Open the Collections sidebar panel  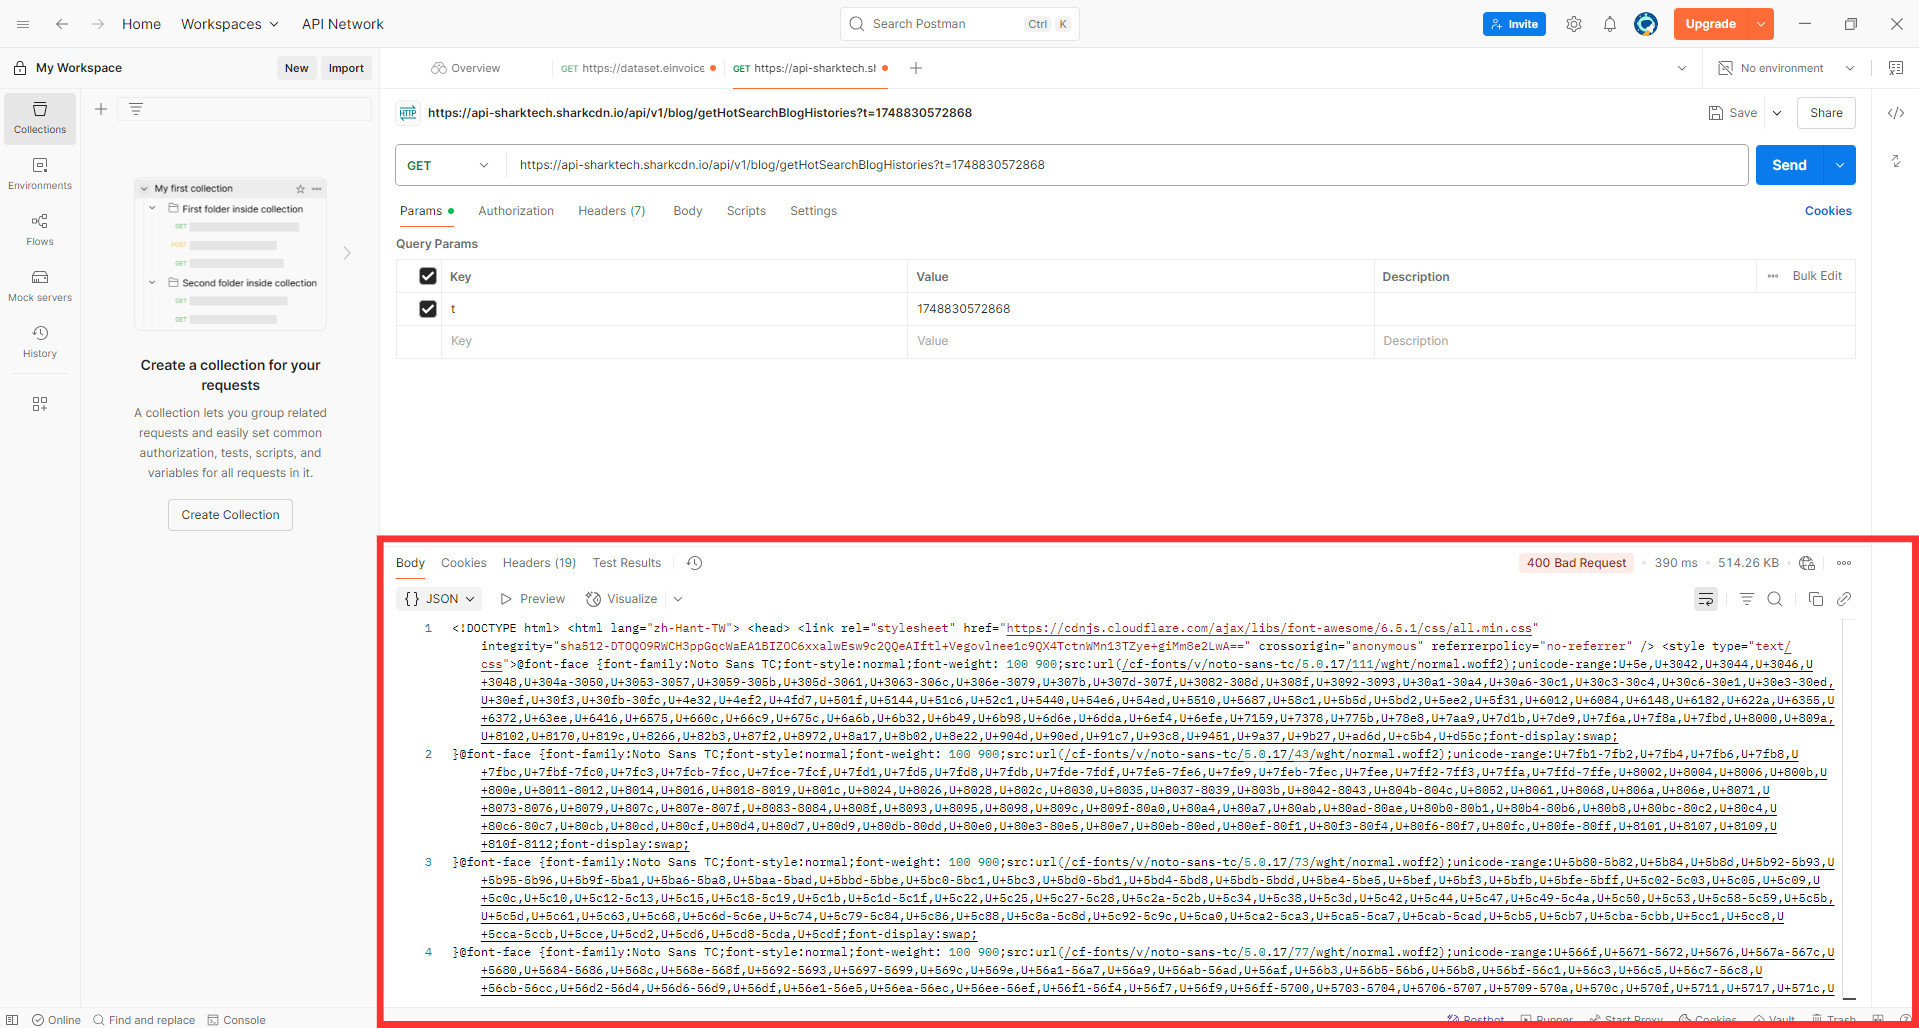[x=40, y=118]
